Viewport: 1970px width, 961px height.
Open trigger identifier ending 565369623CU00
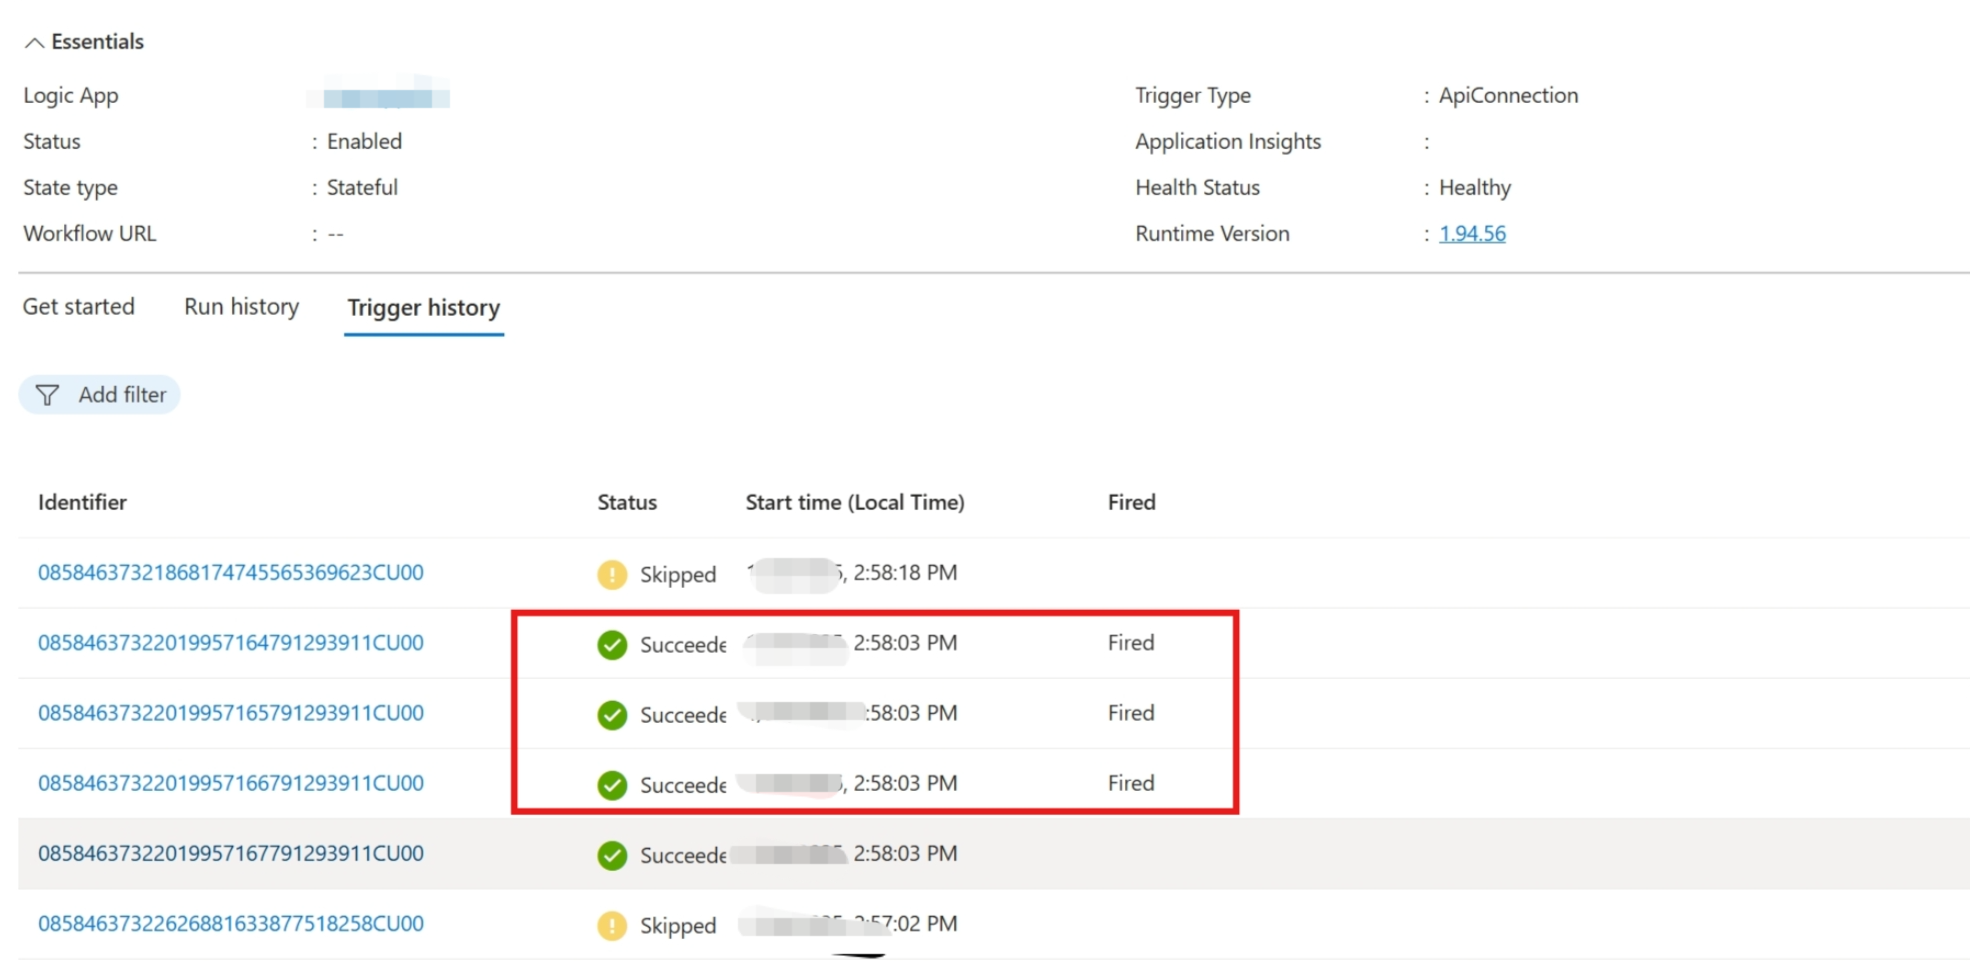click(230, 573)
